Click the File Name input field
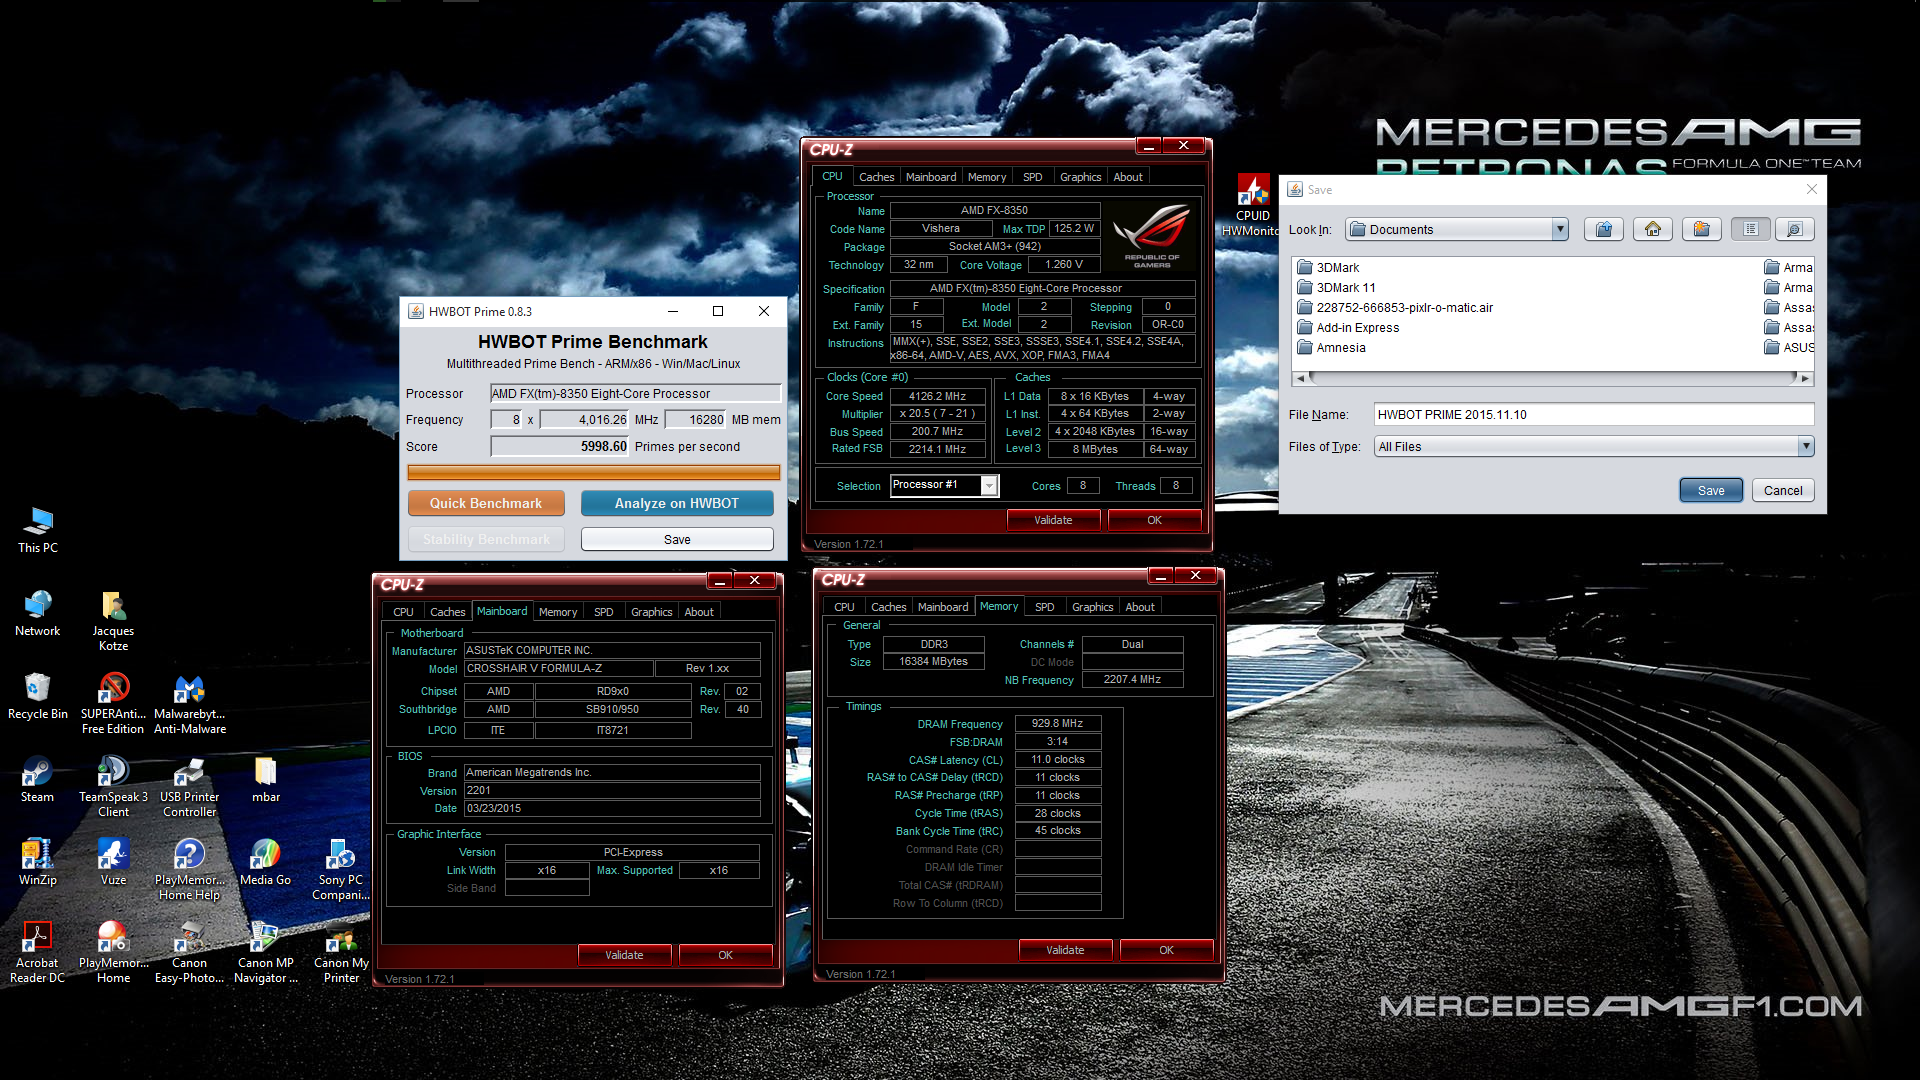Screen dimensions: 1920x1080 [x=1594, y=414]
